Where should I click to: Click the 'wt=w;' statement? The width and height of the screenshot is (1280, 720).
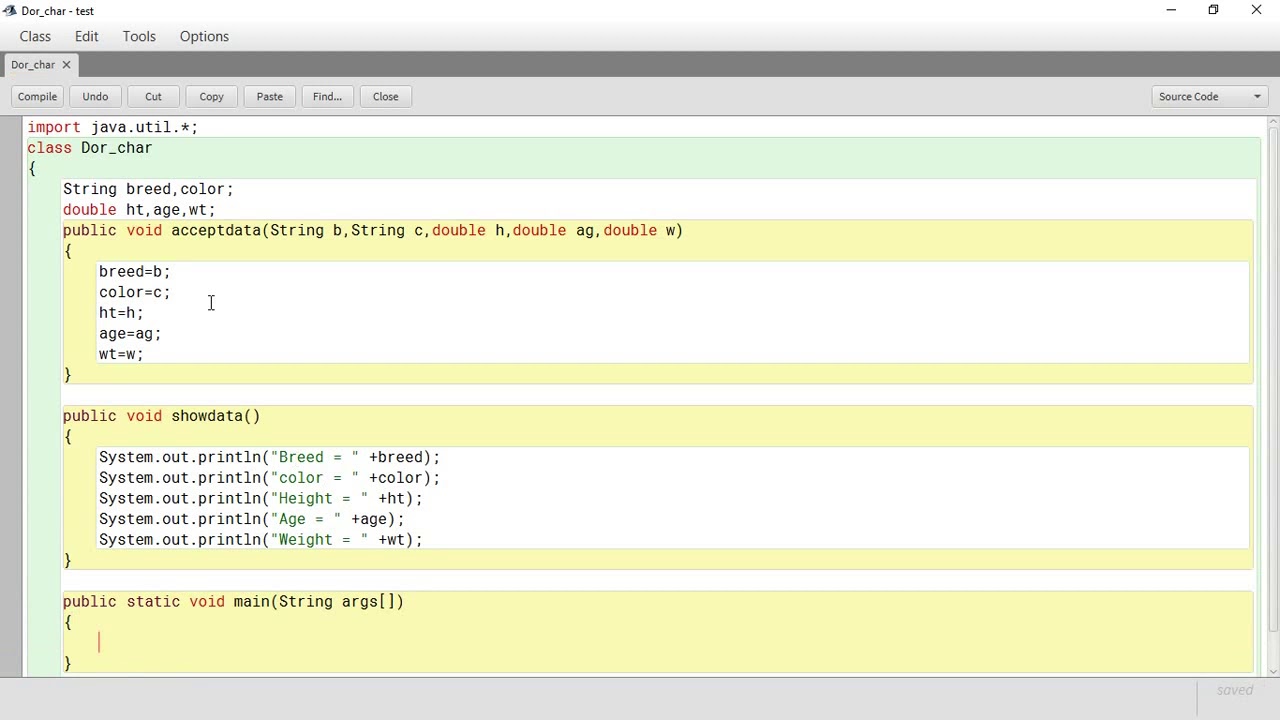[121, 354]
